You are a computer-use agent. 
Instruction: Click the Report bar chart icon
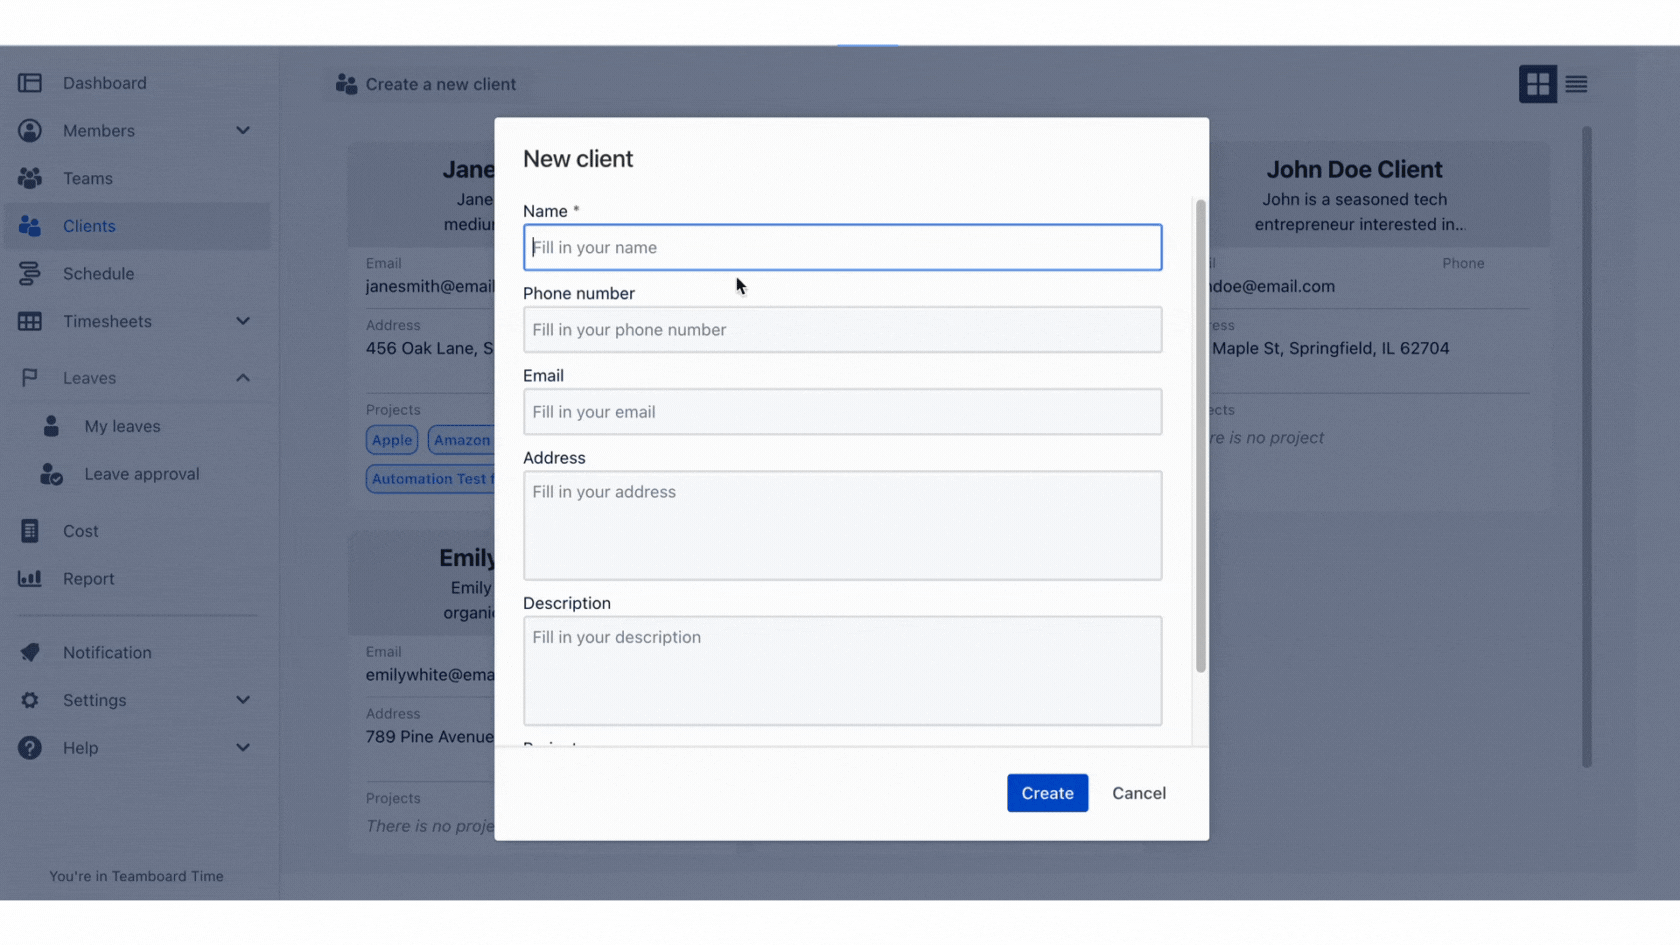click(x=30, y=578)
